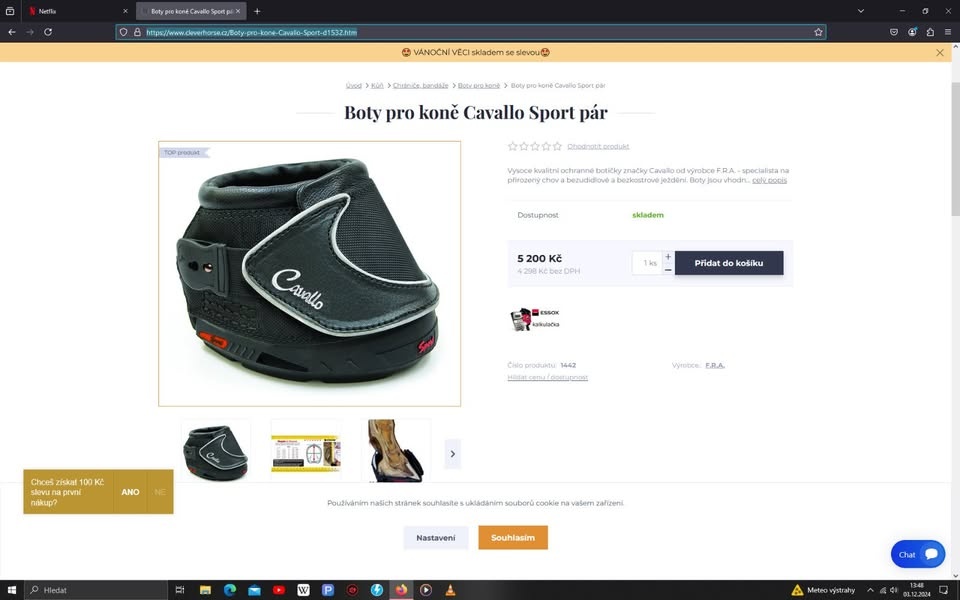Add product with Přidat do košíku

(729, 263)
